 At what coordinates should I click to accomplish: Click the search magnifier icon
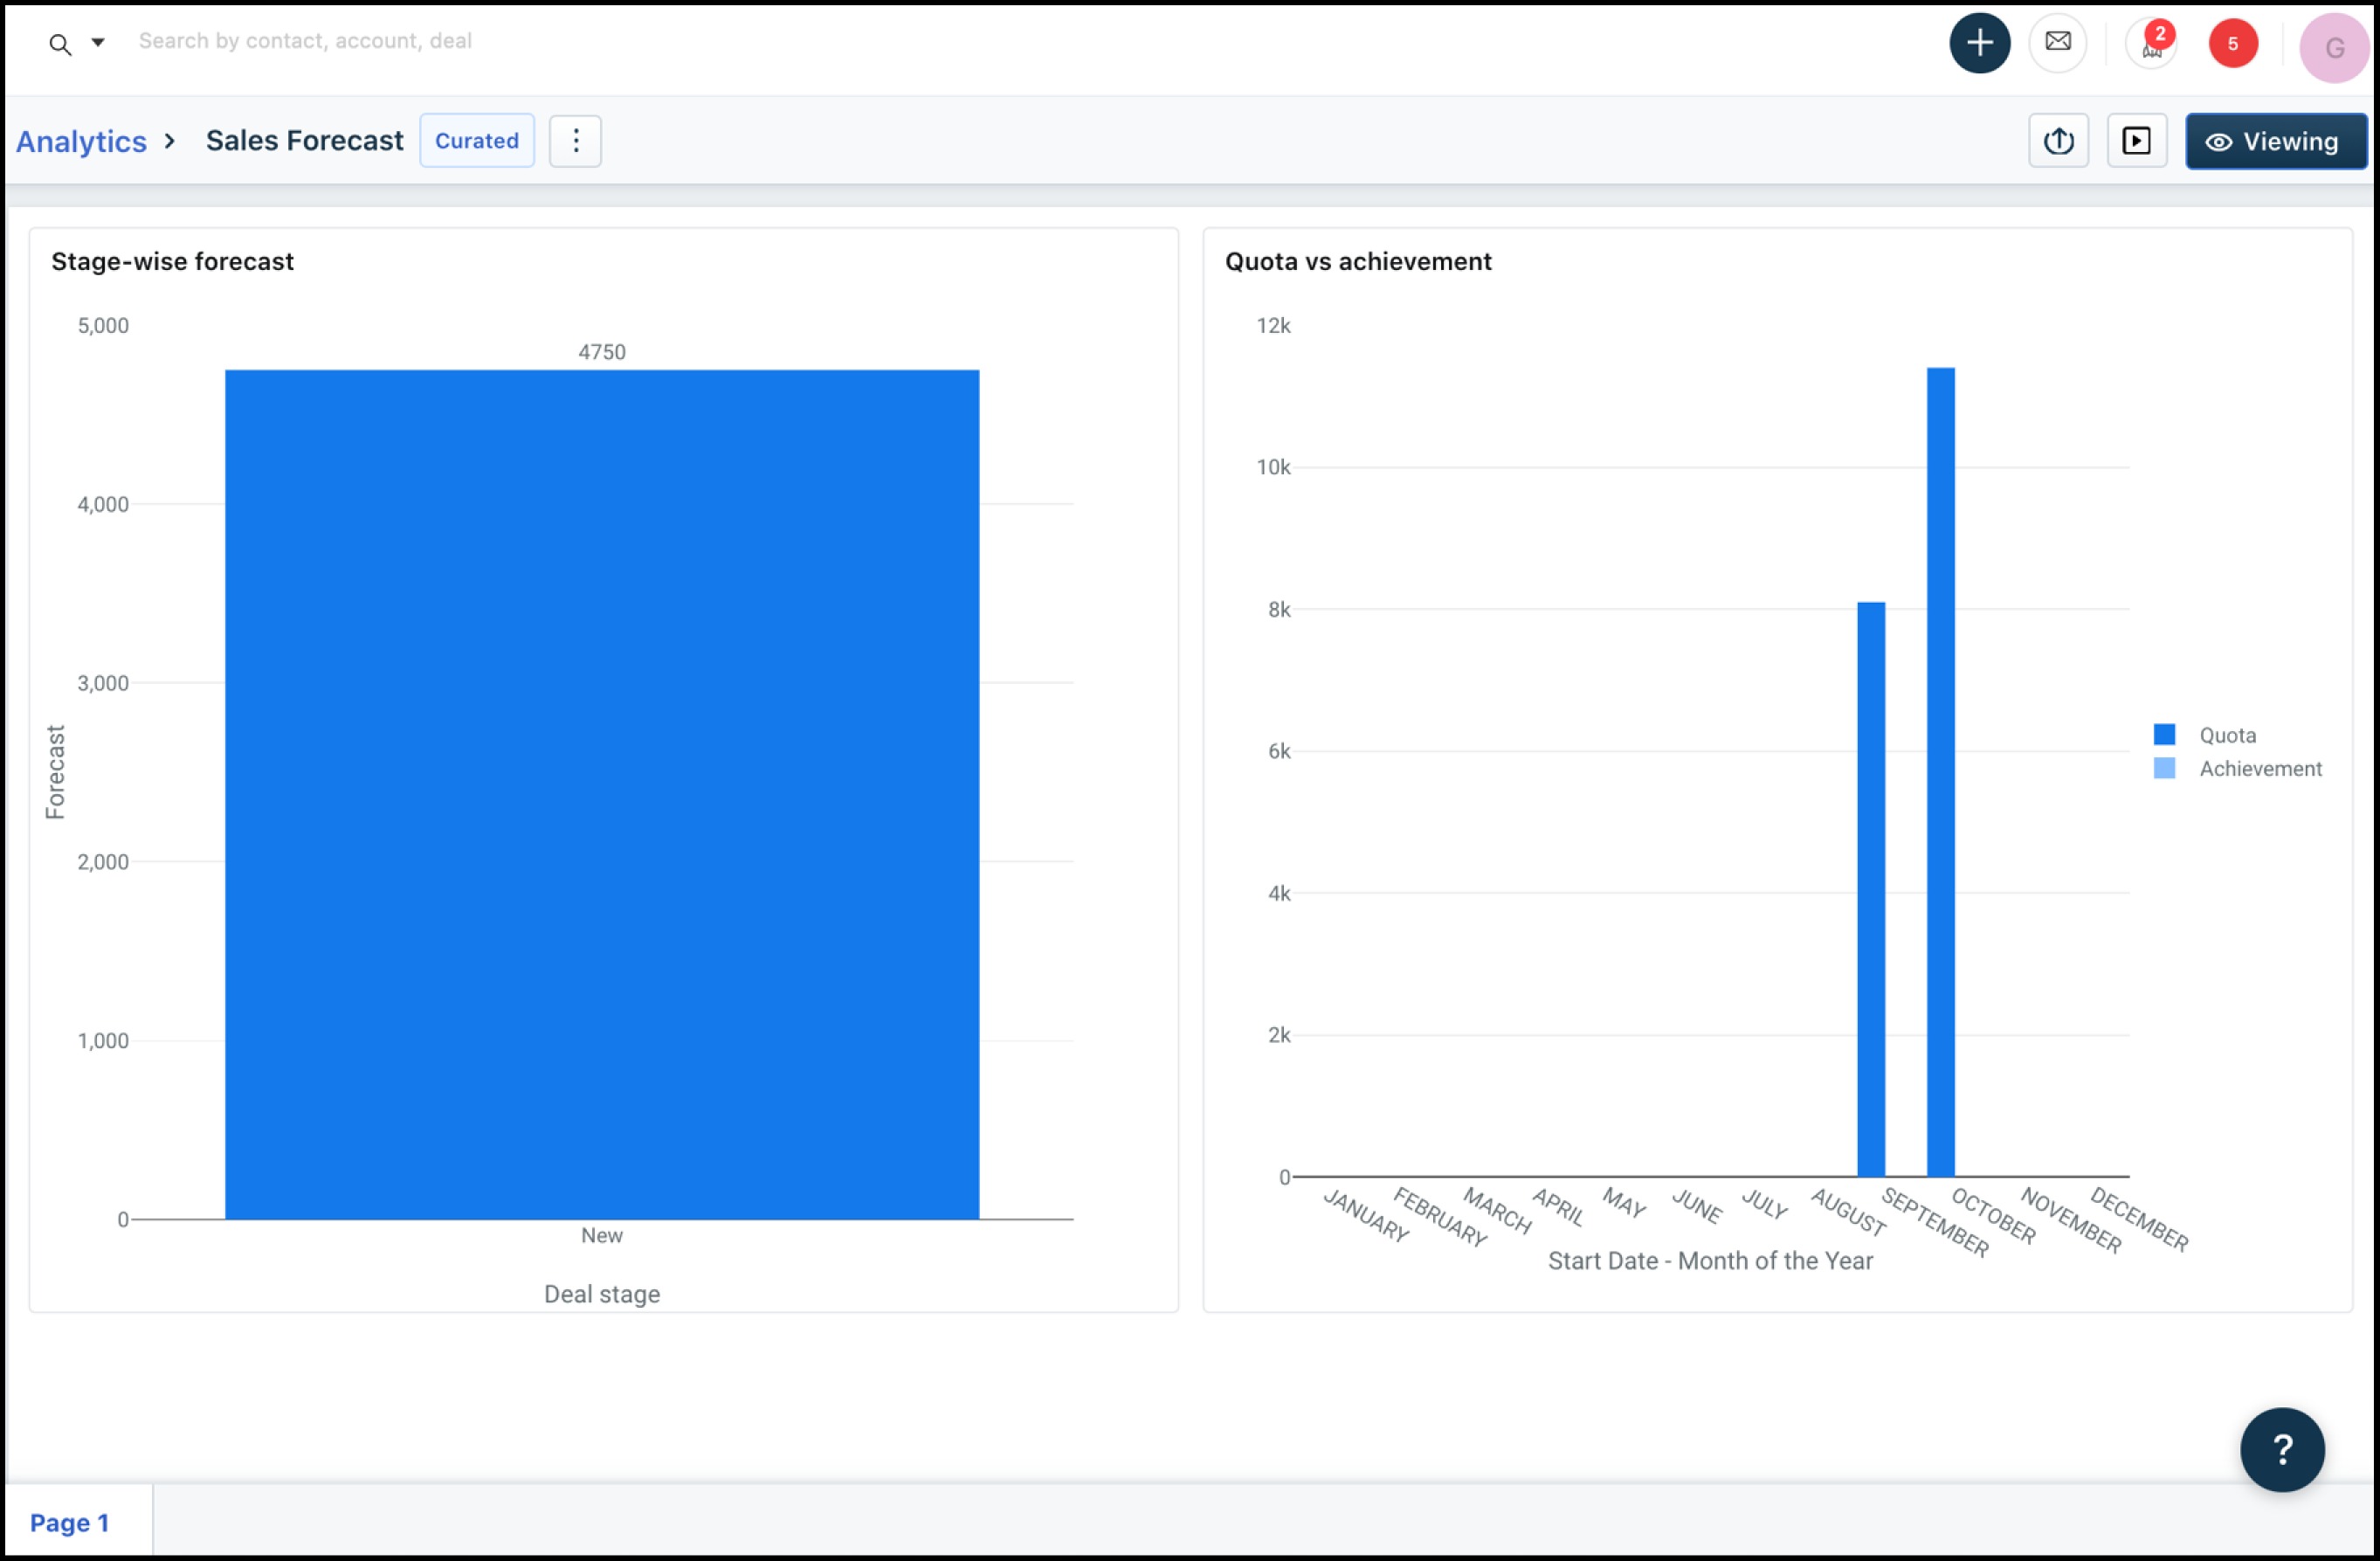coord(60,44)
